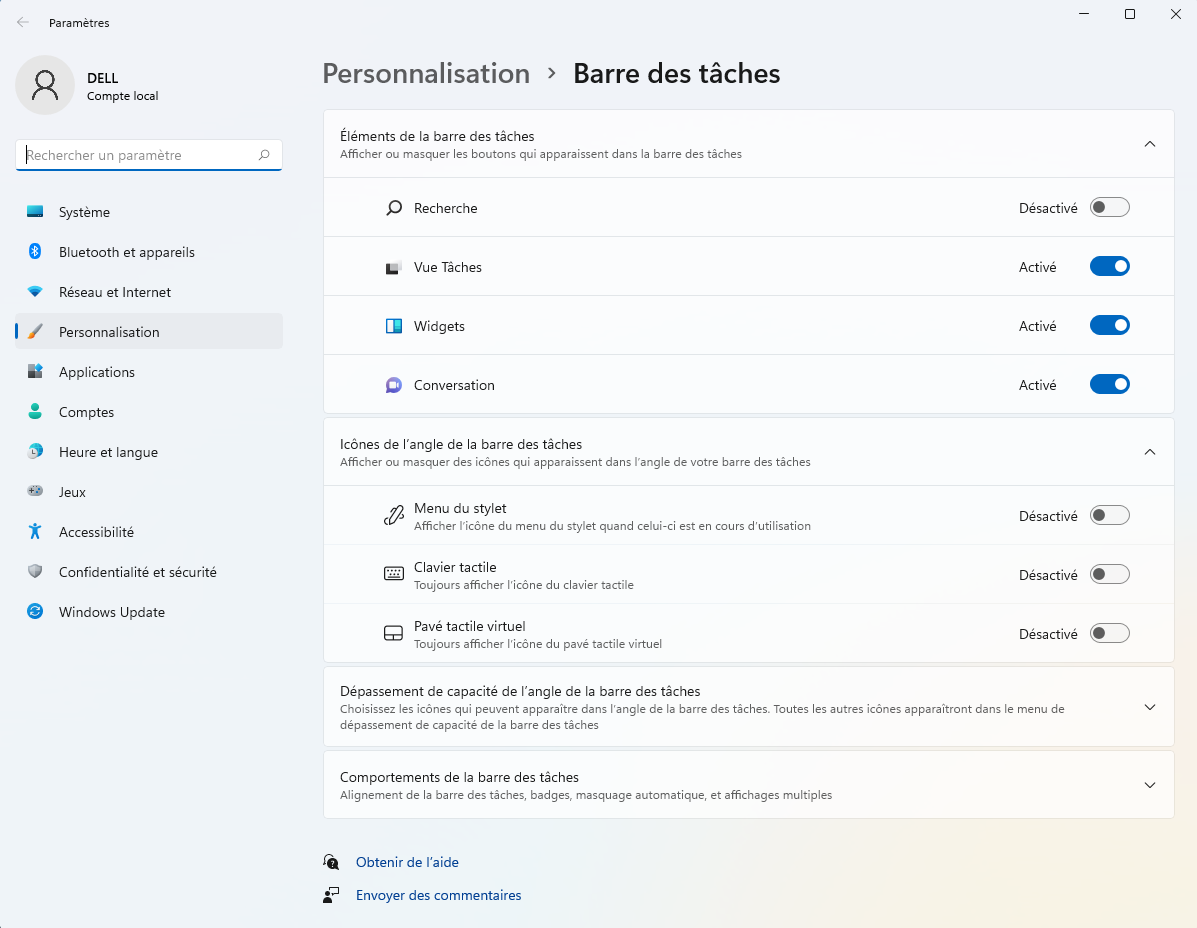
Task: Select Applications in the sidebar
Action: [x=149, y=372]
